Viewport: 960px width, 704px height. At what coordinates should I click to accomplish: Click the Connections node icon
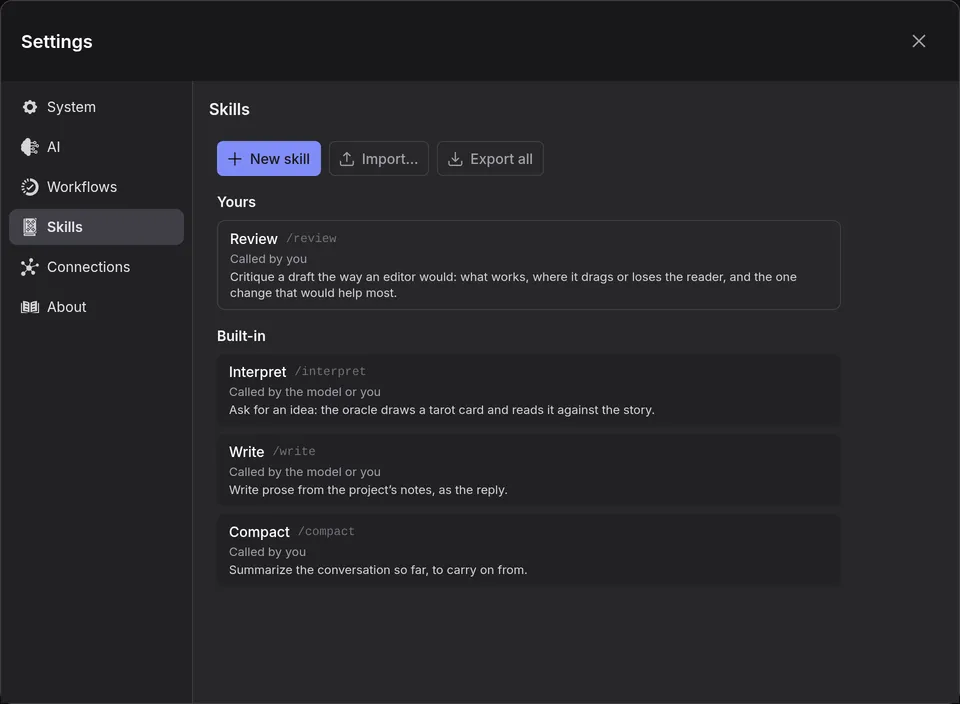(29, 267)
